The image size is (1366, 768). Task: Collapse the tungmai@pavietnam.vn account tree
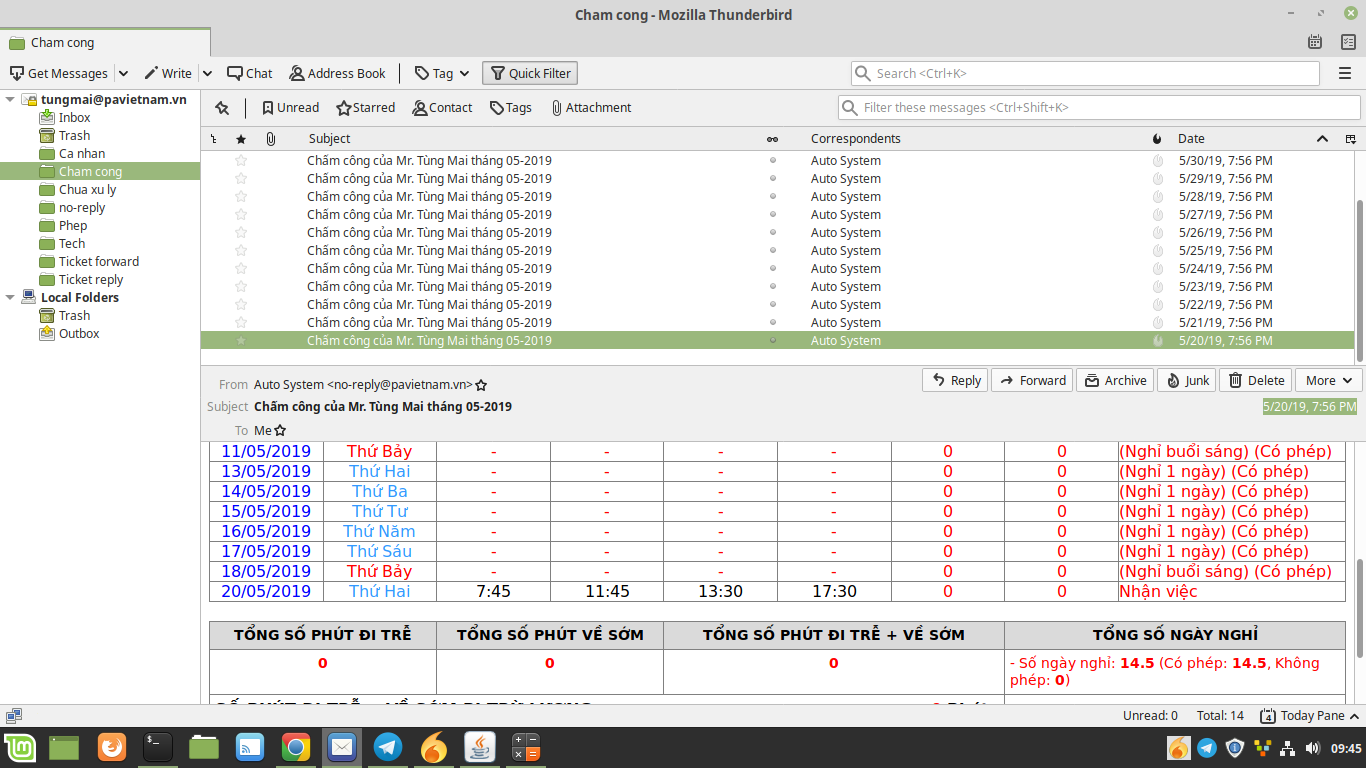click(x=10, y=100)
